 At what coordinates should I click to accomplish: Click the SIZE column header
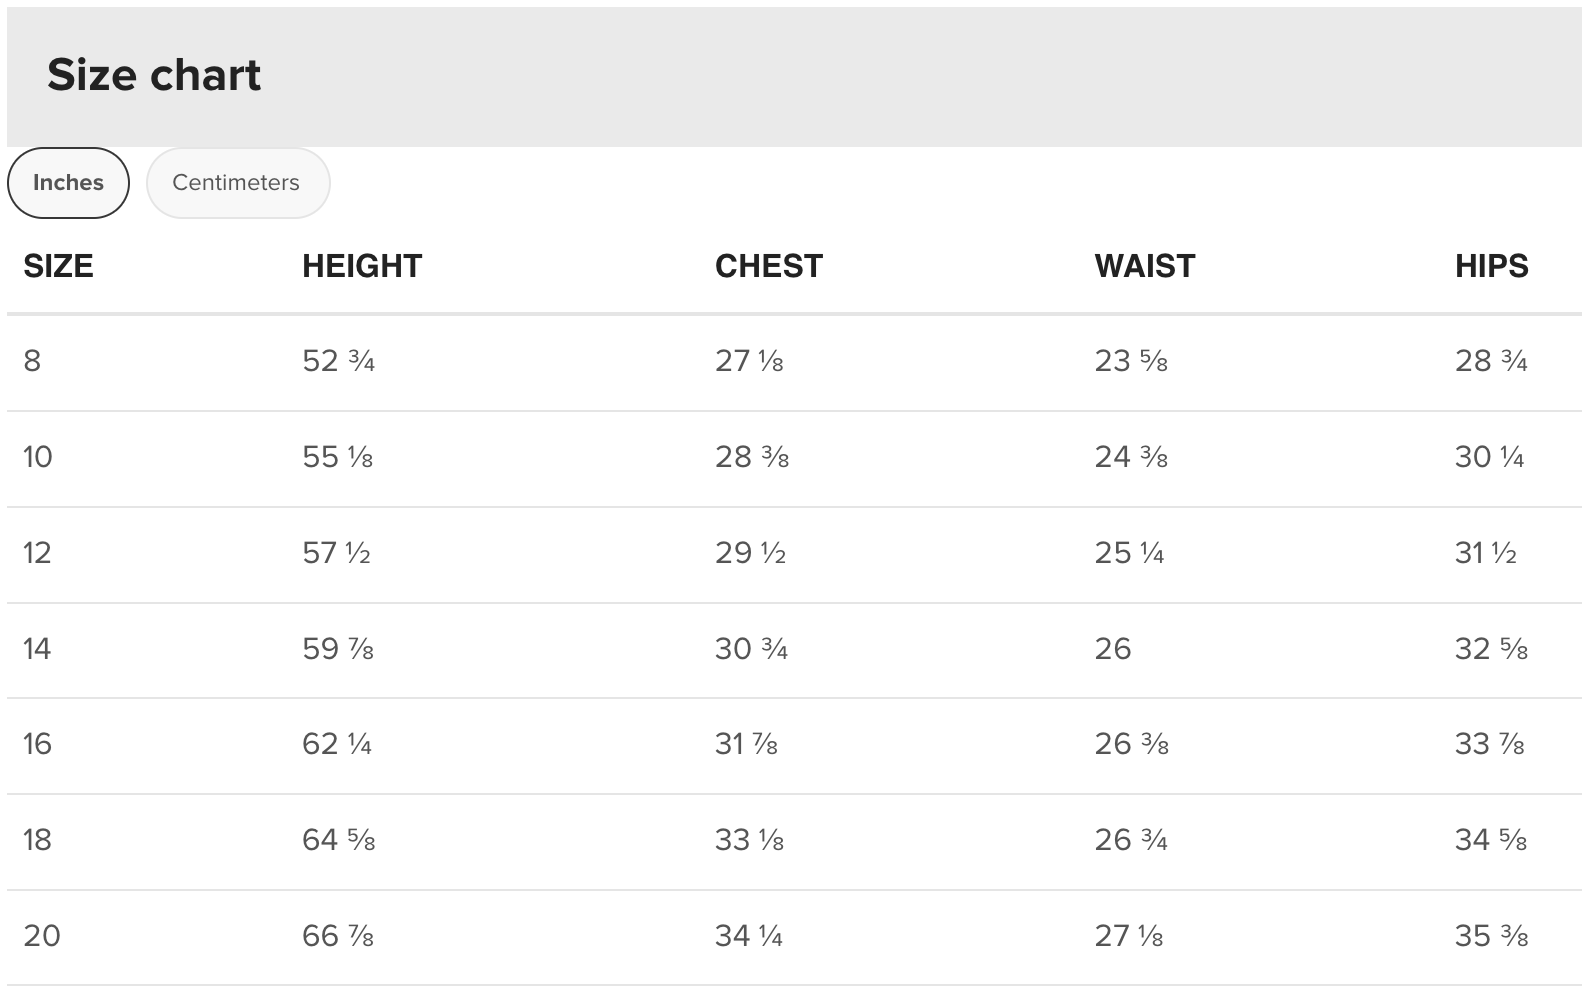pyautogui.click(x=58, y=266)
